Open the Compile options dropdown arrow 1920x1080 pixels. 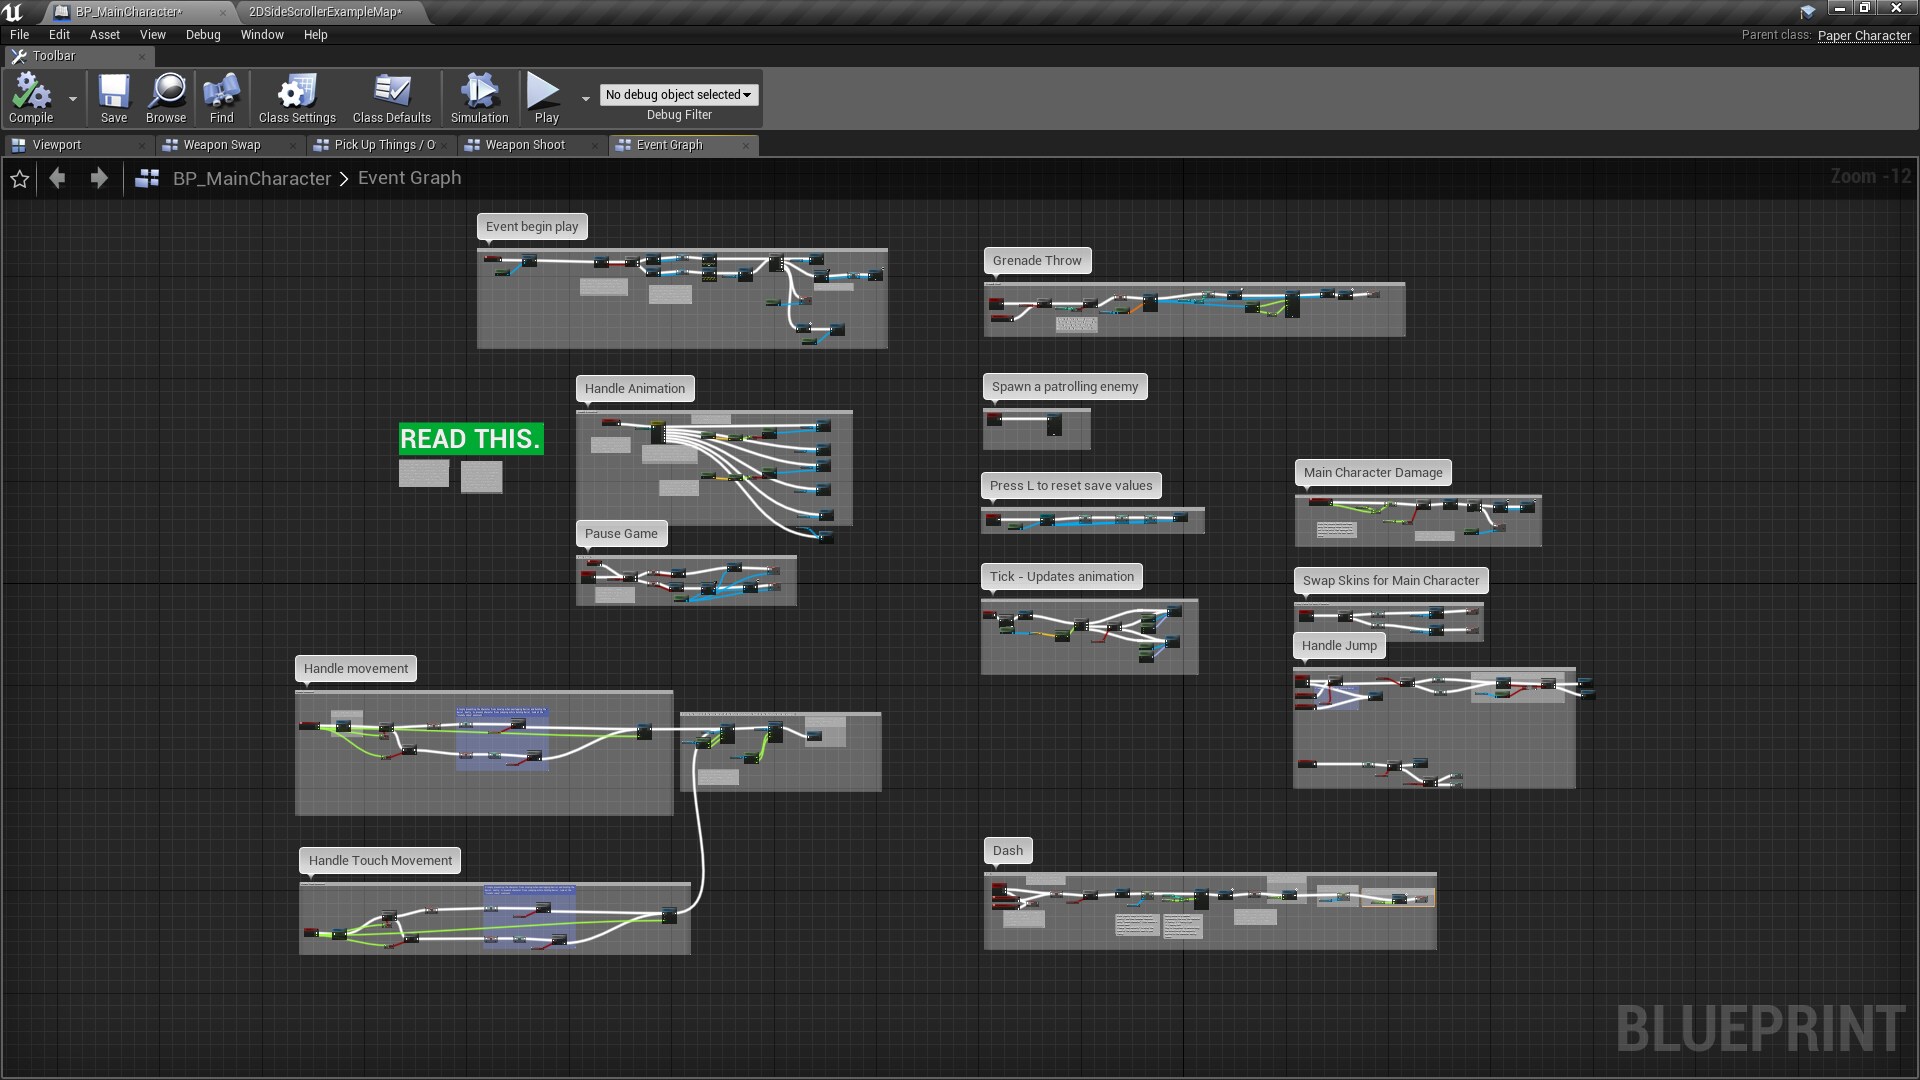click(x=71, y=100)
